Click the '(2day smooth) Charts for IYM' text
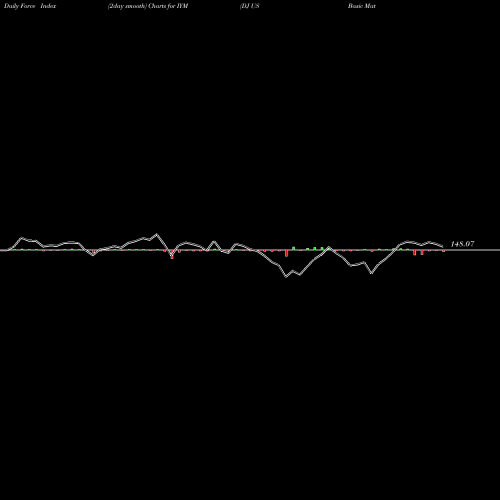Screen dimensions: 500x500 pyautogui.click(x=148, y=6)
